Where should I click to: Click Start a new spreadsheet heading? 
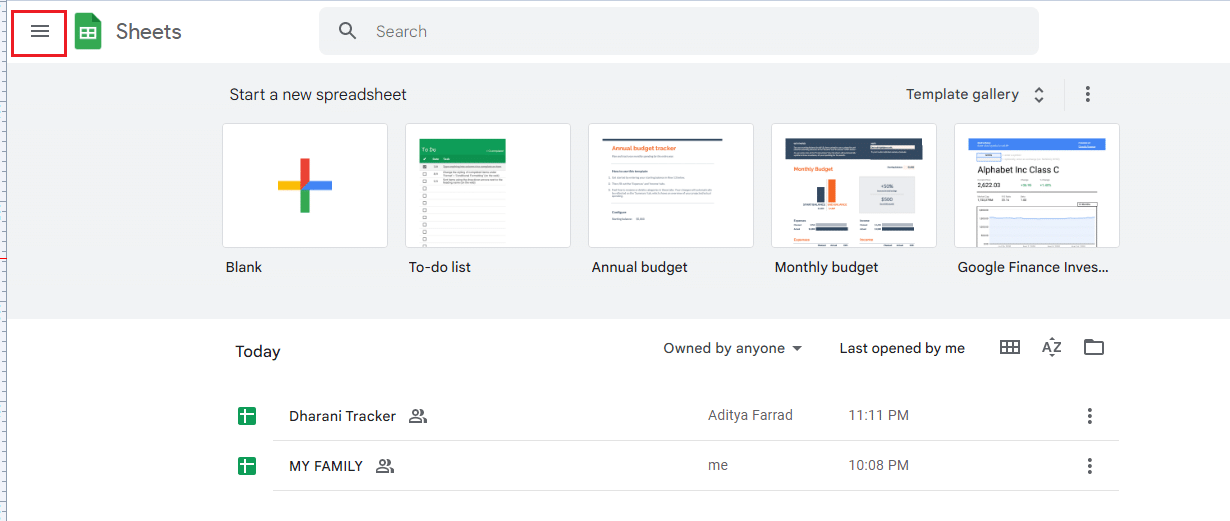(318, 94)
